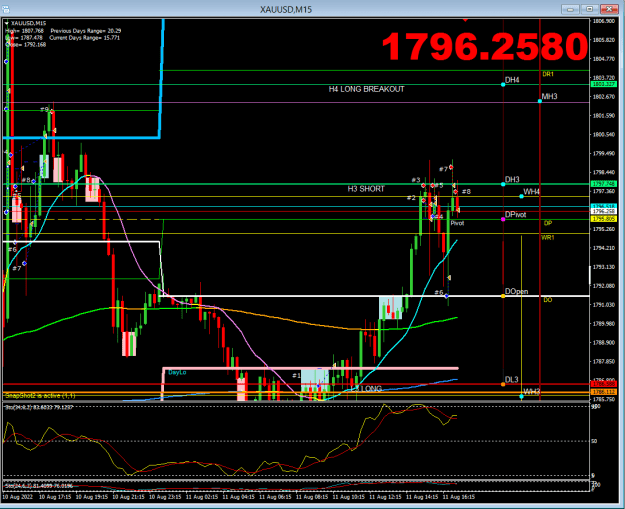Close the XAUUSD chart window
The image size is (625, 509).
609,9
